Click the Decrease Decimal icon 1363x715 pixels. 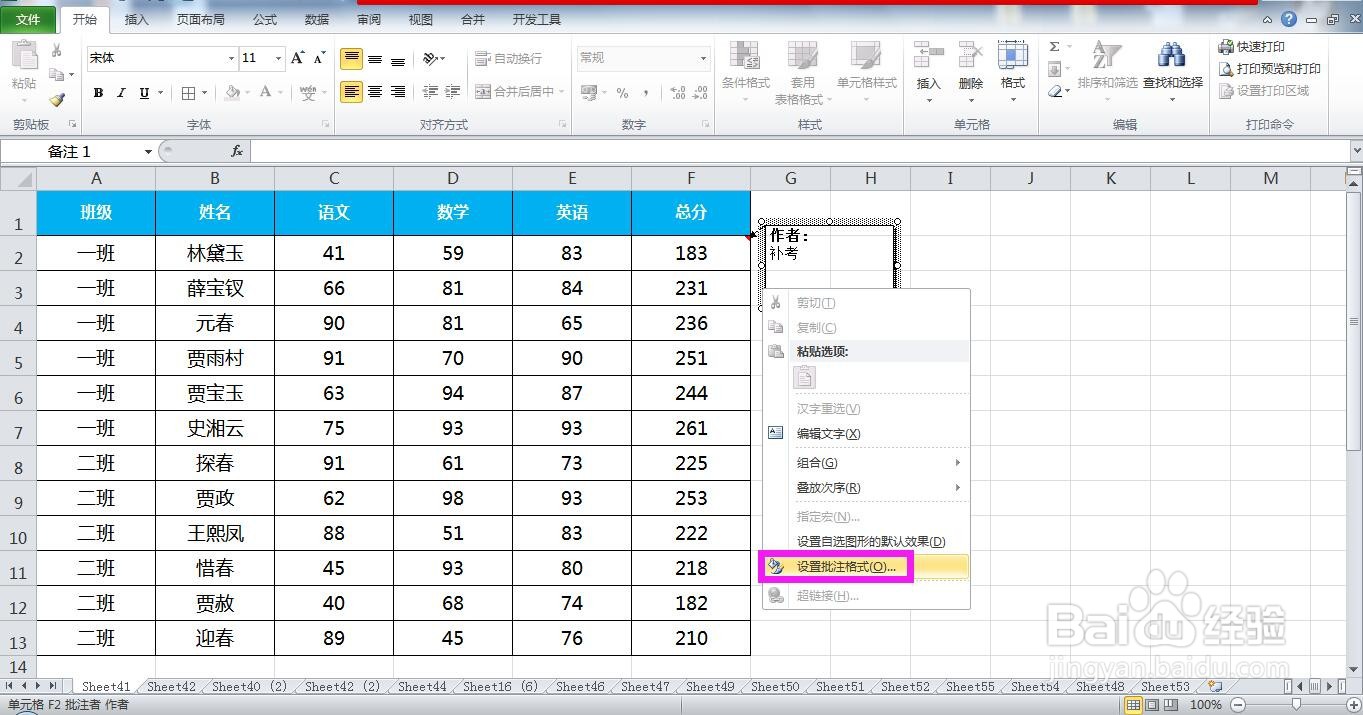700,93
